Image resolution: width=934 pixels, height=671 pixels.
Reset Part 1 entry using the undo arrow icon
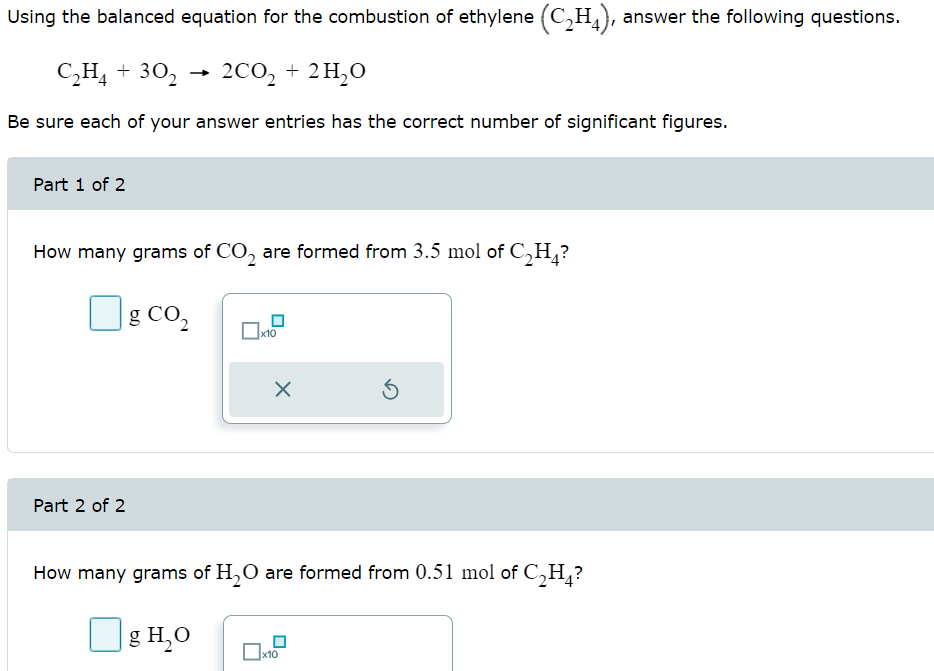pyautogui.click(x=390, y=389)
